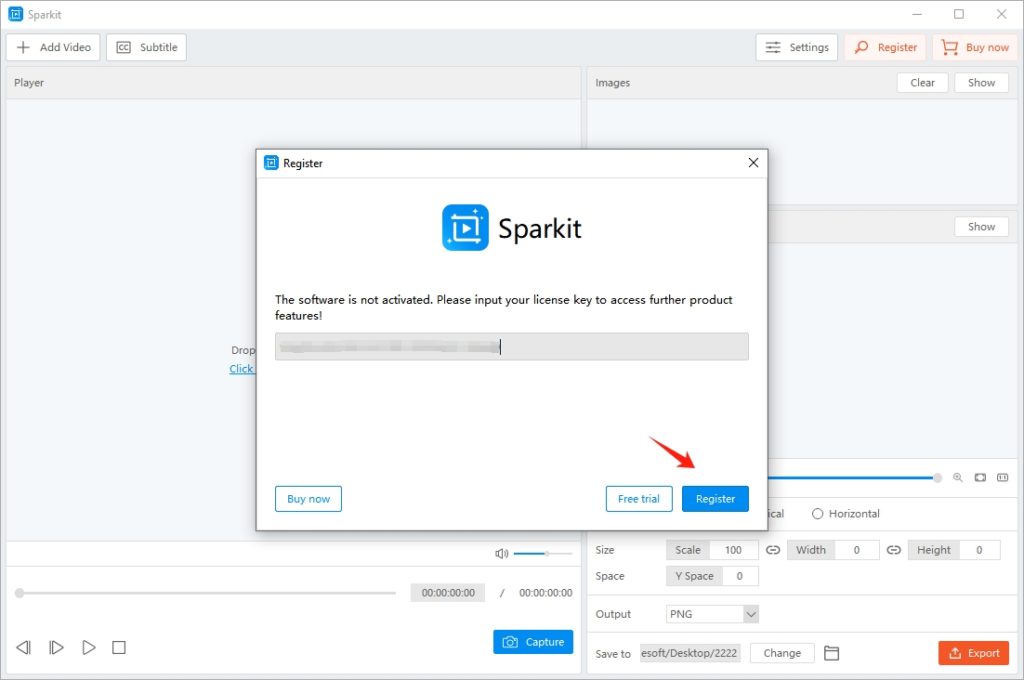
Task: Open the Subtitle tool
Action: [x=146, y=47]
